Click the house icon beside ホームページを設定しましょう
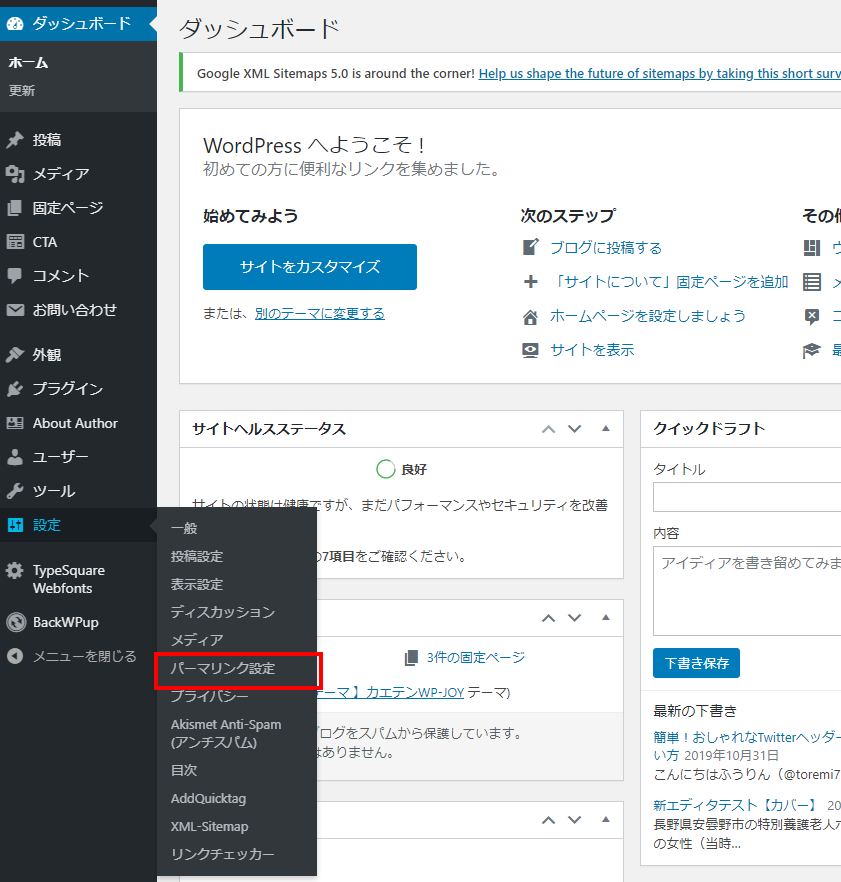Viewport: 841px width, 882px height. click(530, 317)
